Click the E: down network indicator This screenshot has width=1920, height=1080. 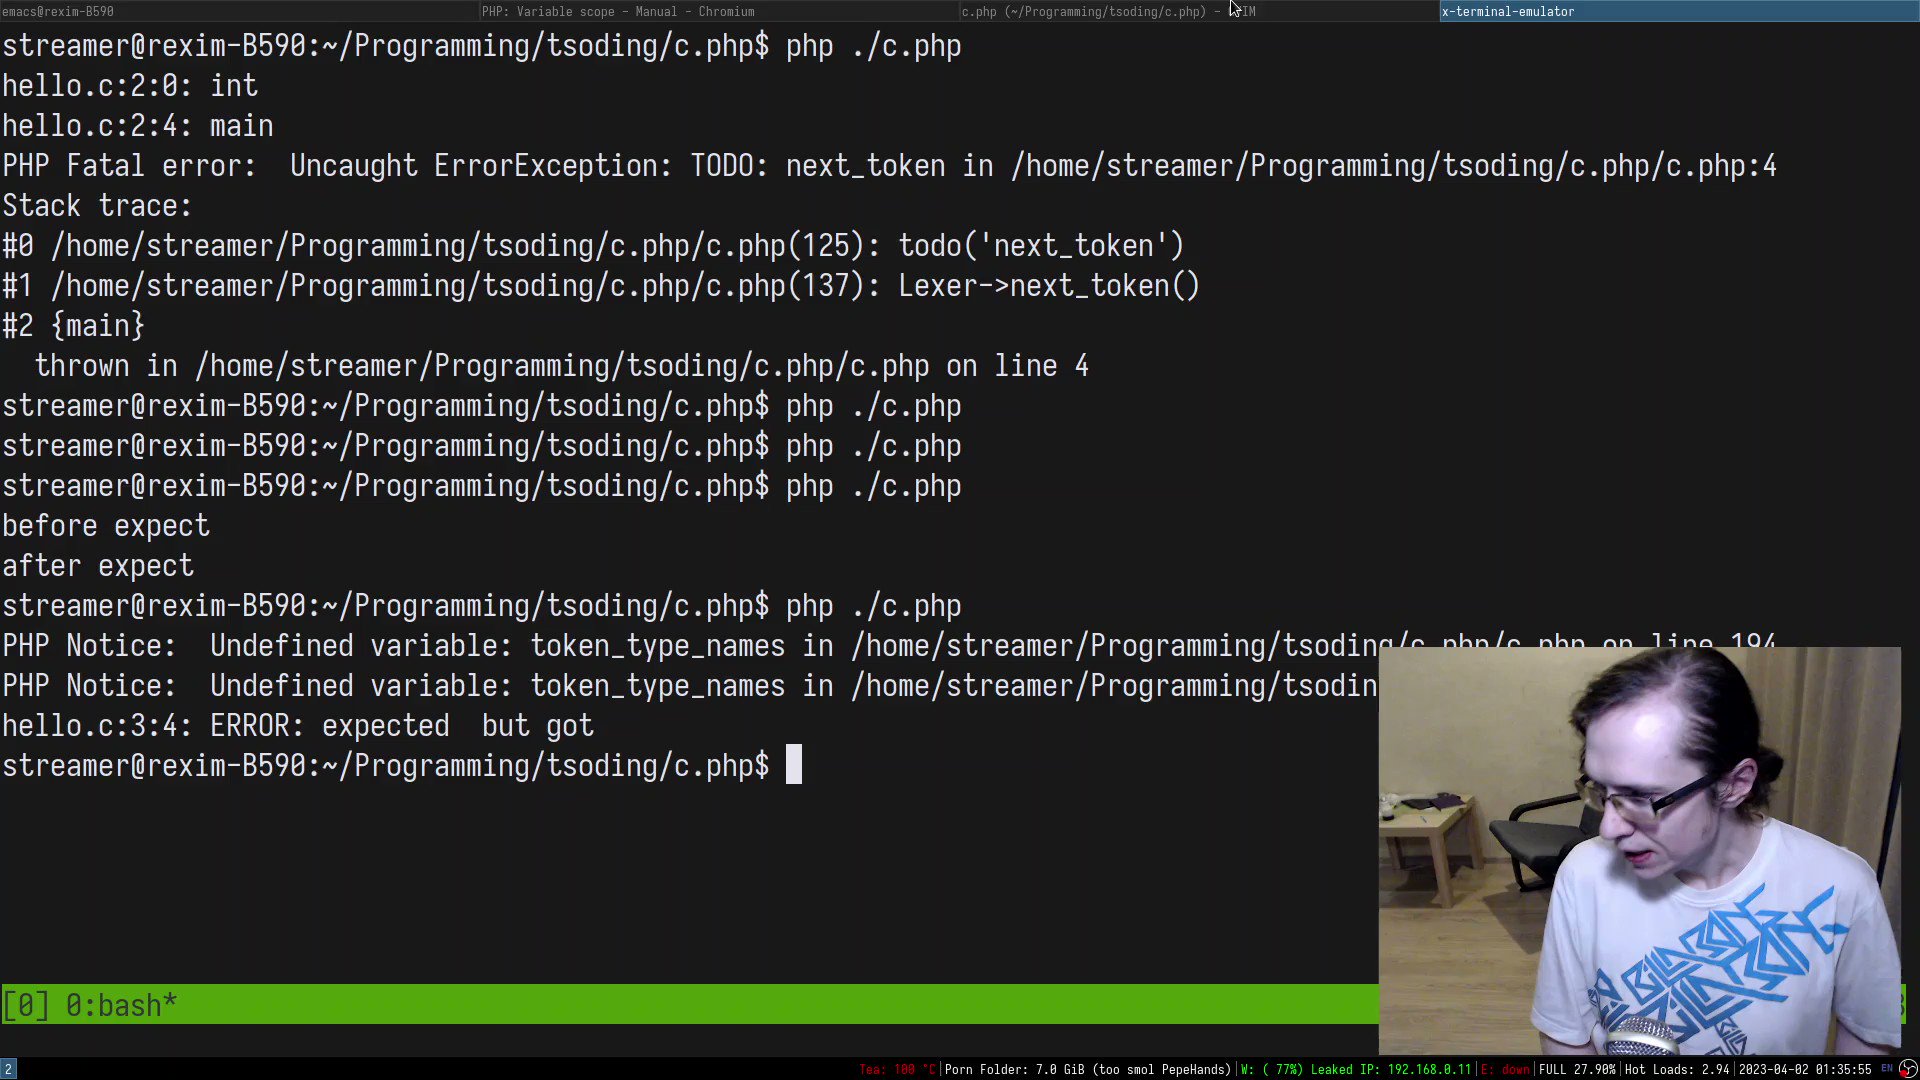tap(1506, 1069)
